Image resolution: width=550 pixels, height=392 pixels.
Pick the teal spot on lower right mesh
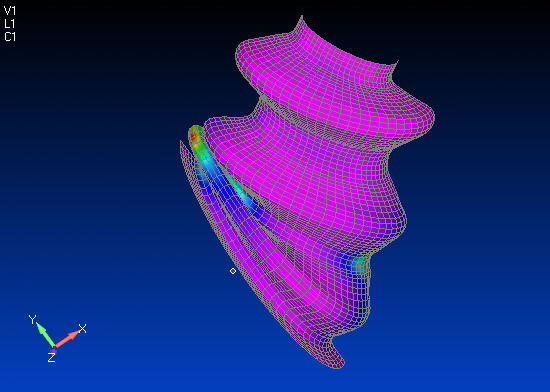click(x=360, y=265)
